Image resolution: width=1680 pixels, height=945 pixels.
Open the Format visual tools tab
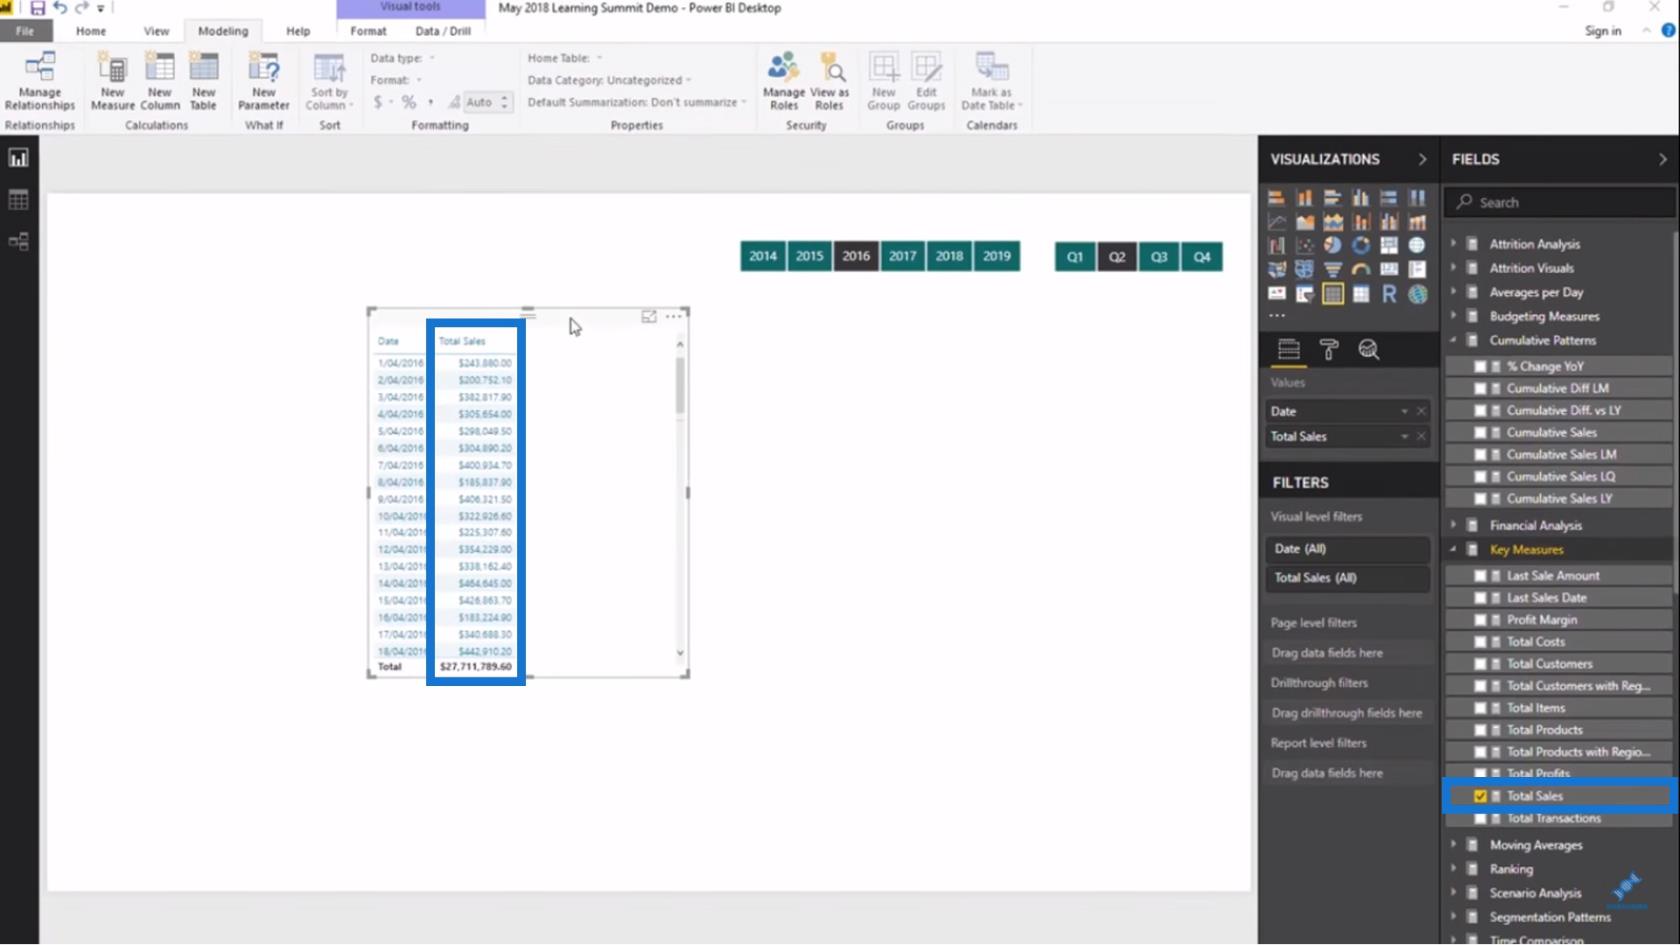[368, 31]
